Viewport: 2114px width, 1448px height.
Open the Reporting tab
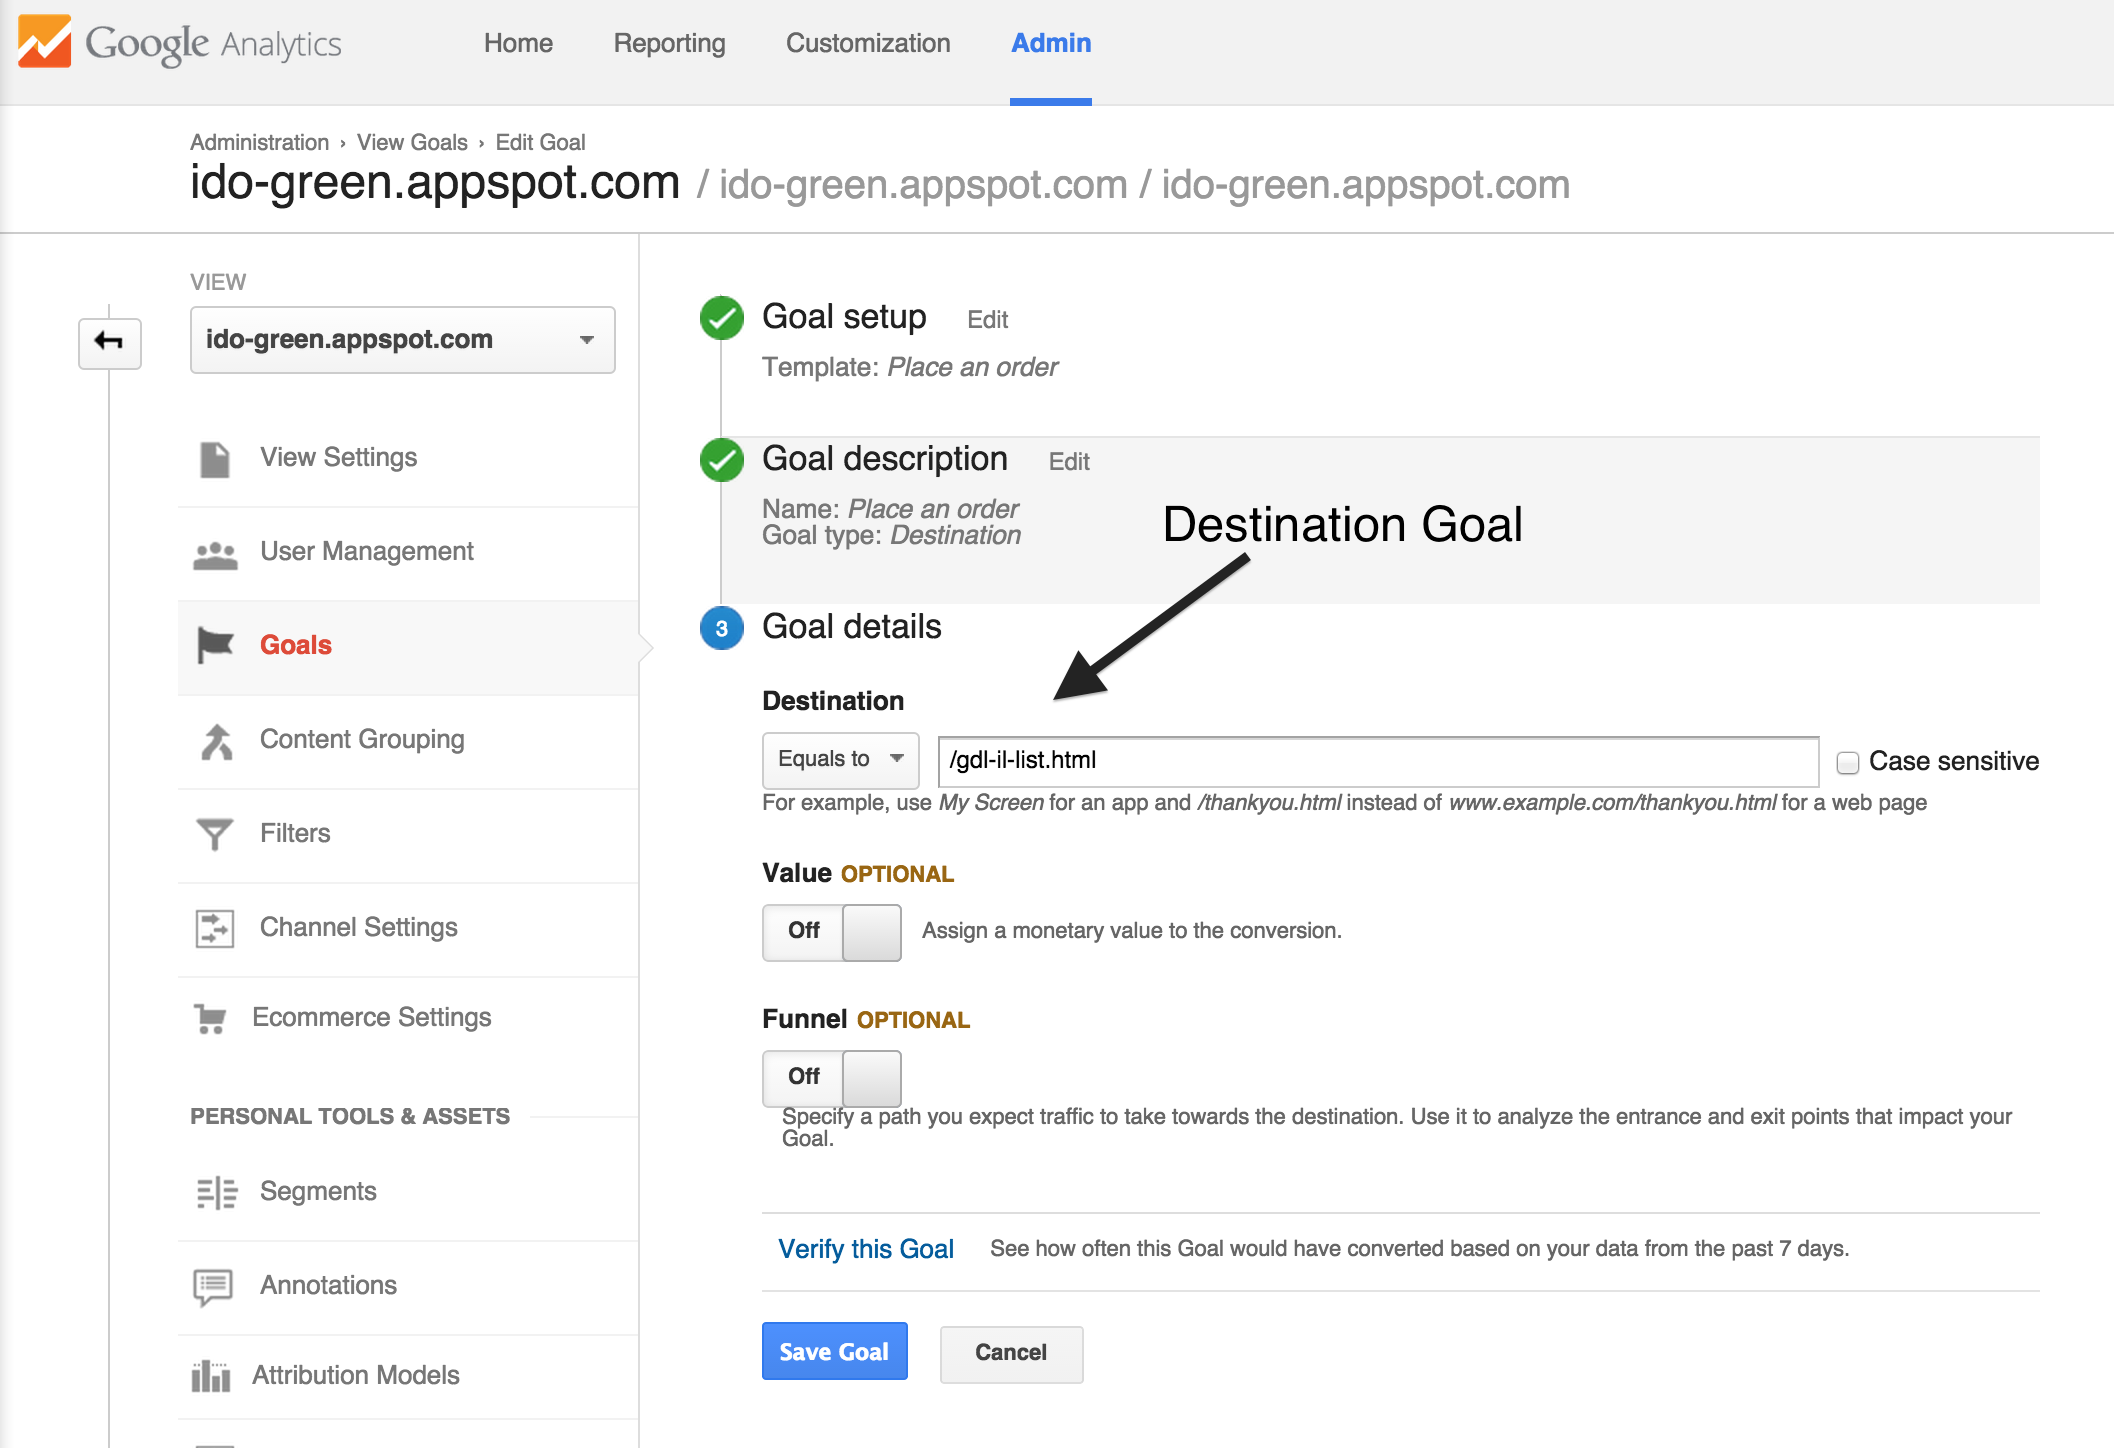669,43
